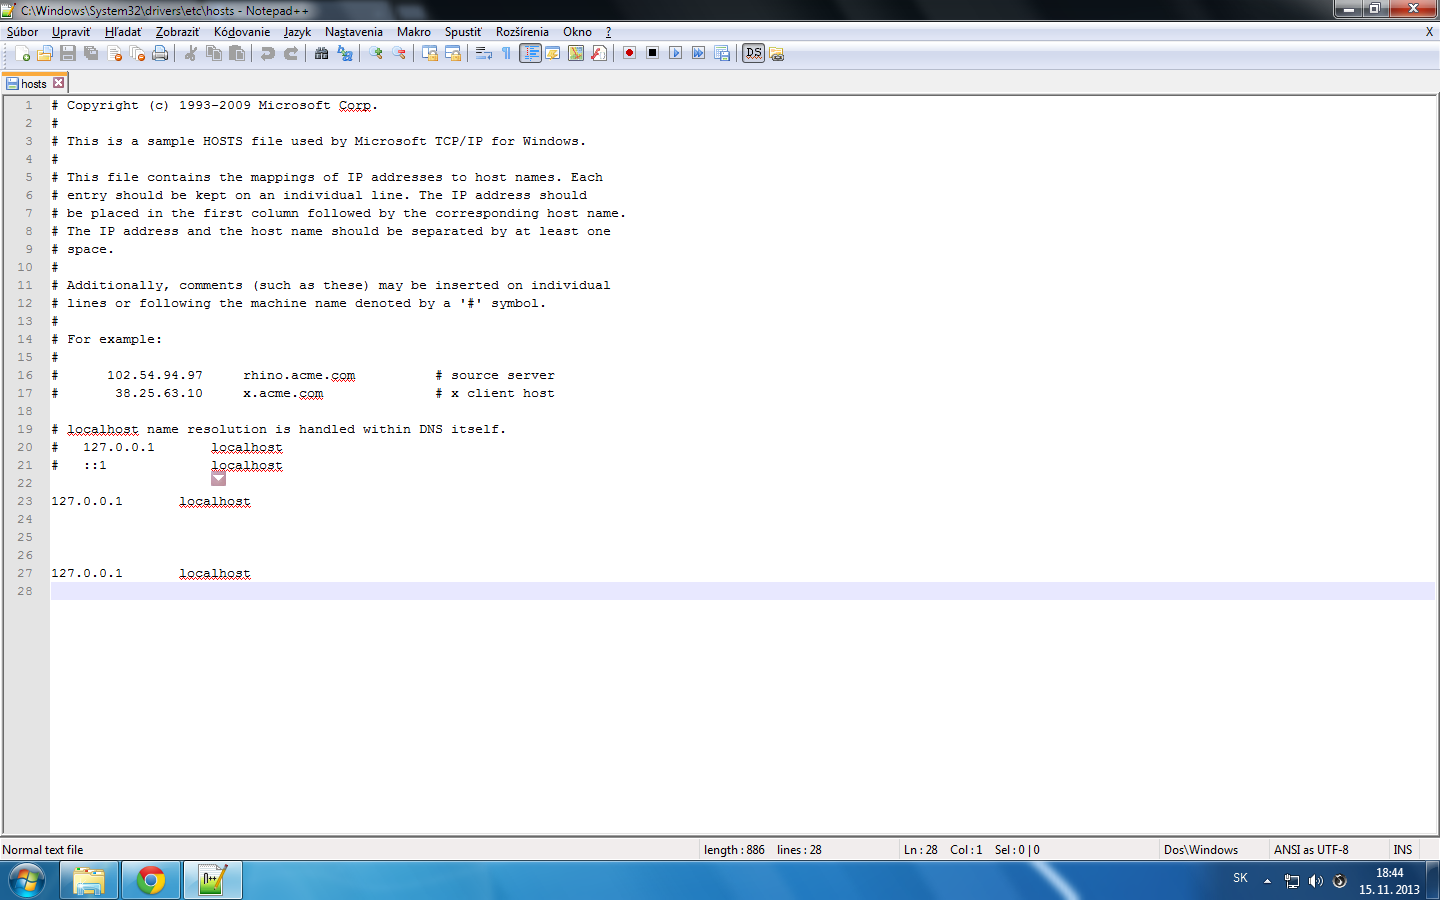
Task: Create a new document with the New toolbar icon
Action: 22,53
